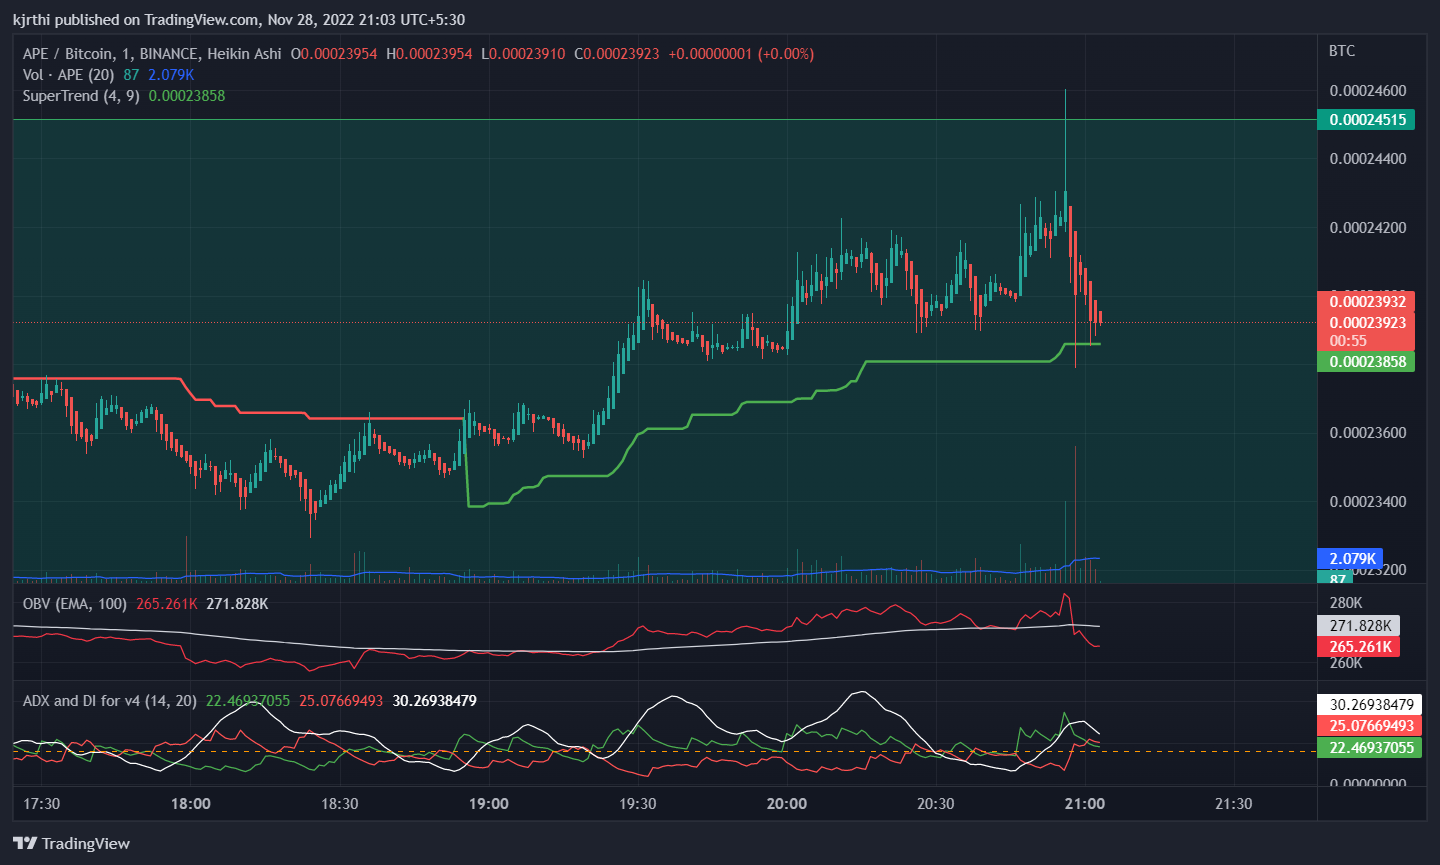
Task: Click the SuperTrend value 0.00023858 in the legend
Action: (187, 96)
